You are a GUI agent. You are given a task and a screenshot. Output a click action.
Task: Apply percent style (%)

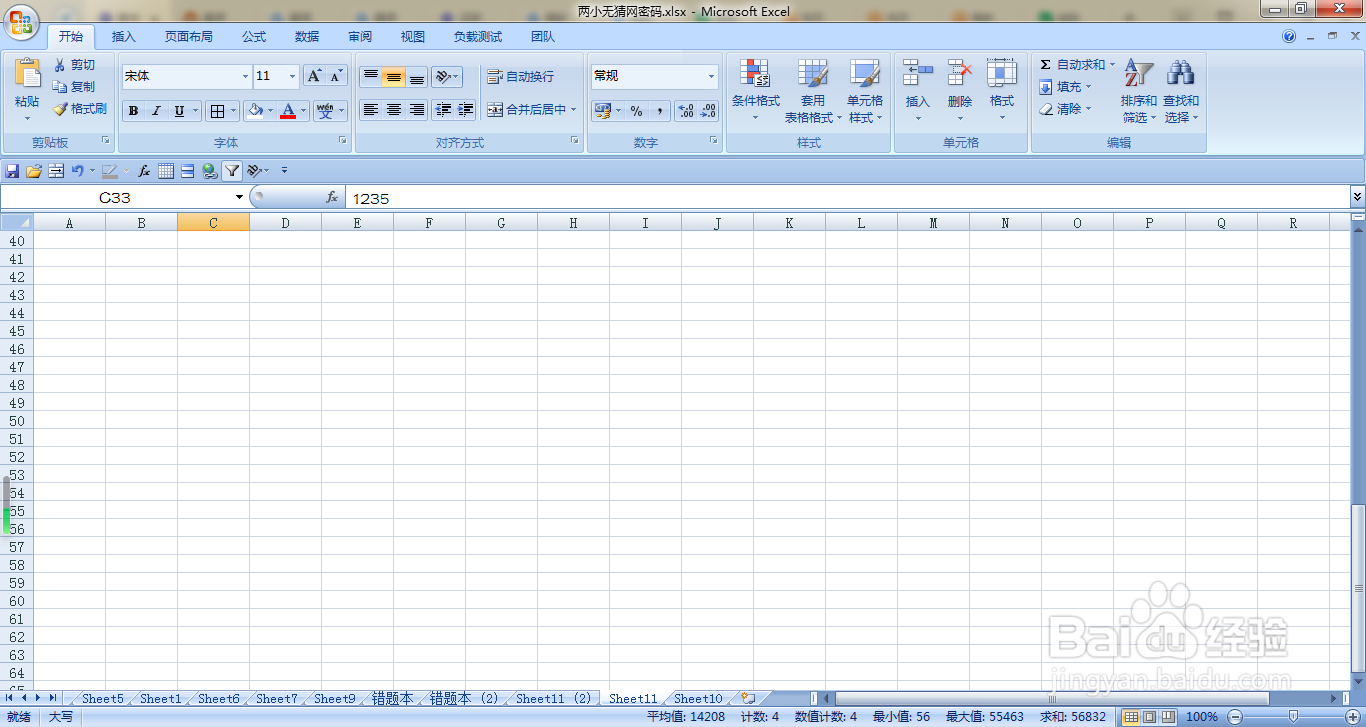click(x=636, y=111)
